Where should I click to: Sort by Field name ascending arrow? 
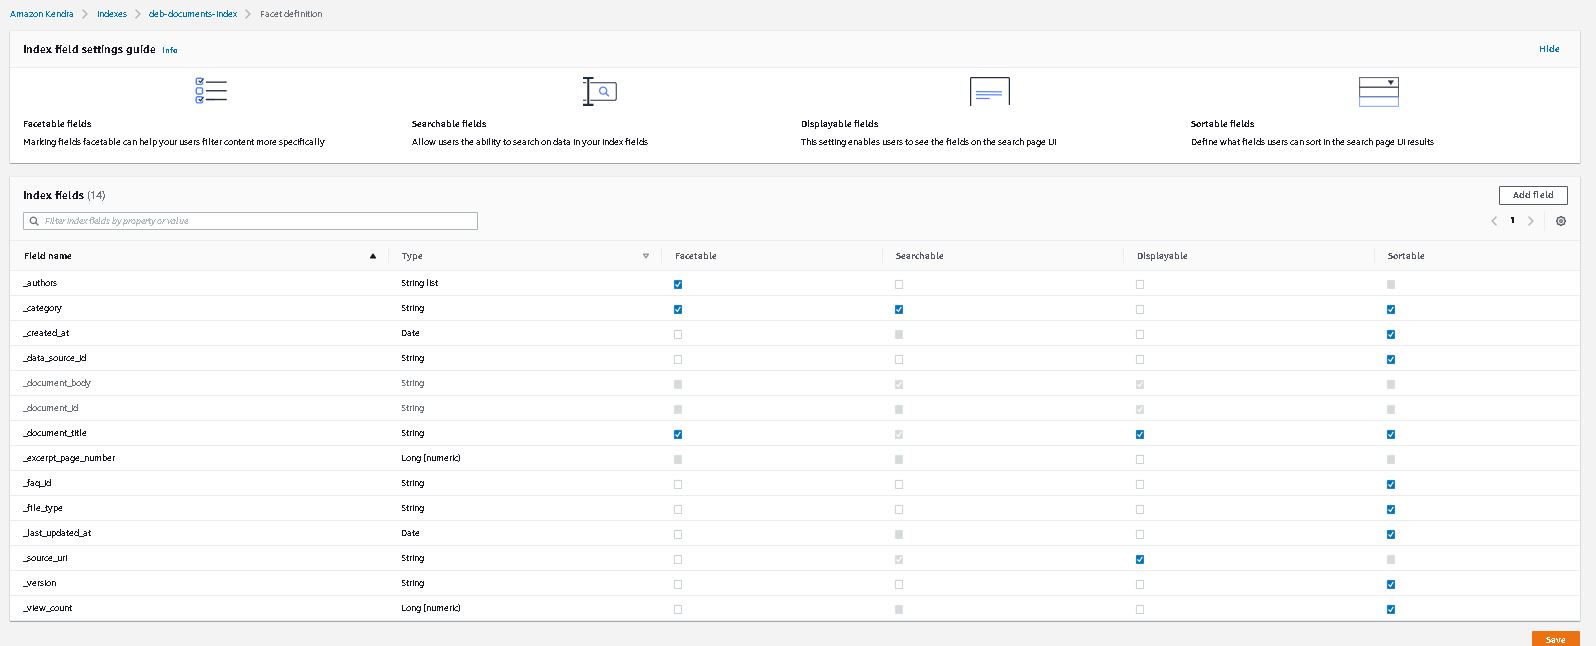tap(373, 256)
